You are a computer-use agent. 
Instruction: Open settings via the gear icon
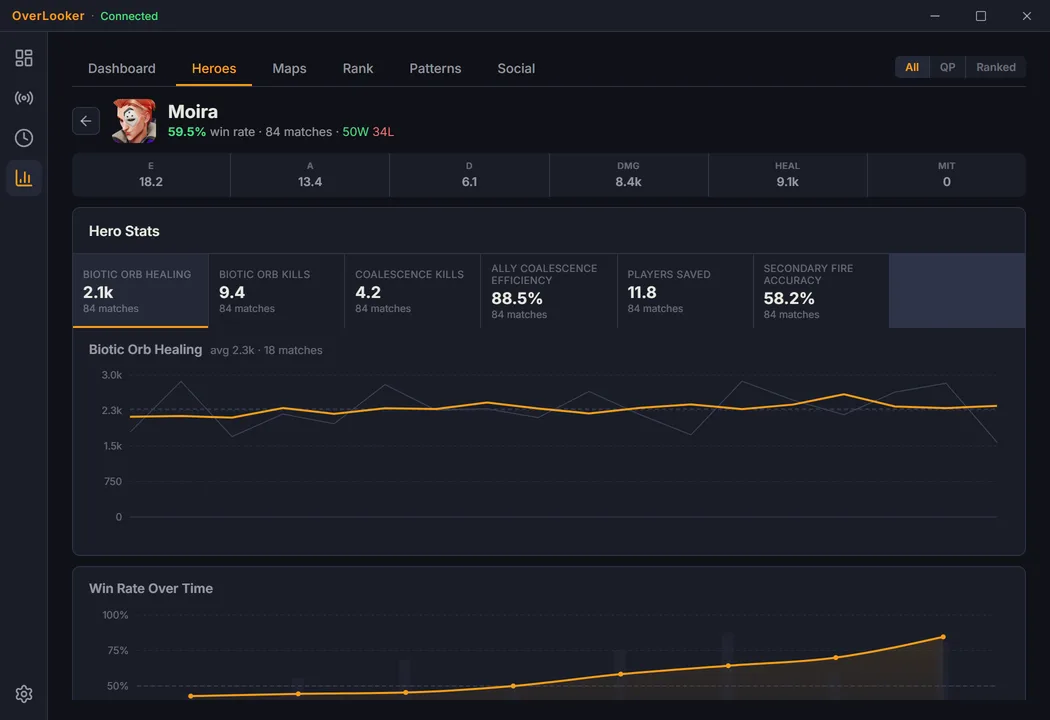click(x=24, y=693)
